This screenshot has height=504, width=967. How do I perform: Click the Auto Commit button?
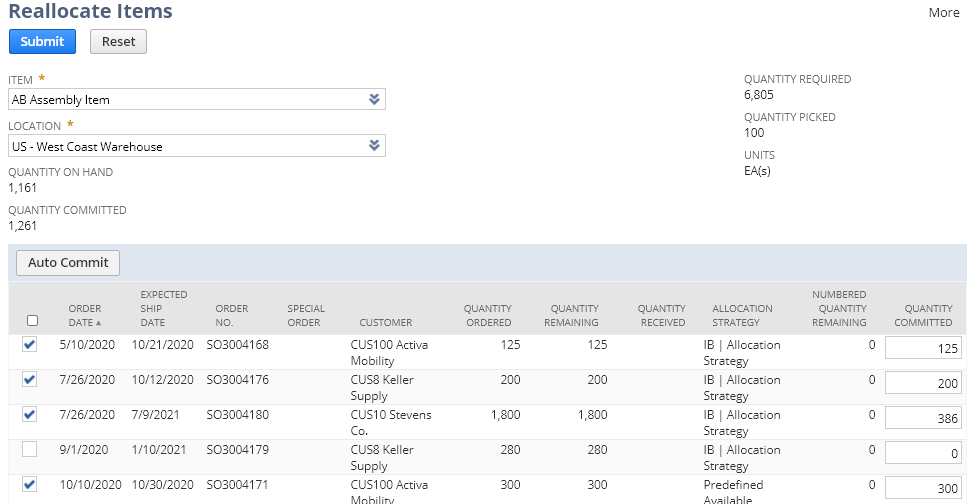68,263
